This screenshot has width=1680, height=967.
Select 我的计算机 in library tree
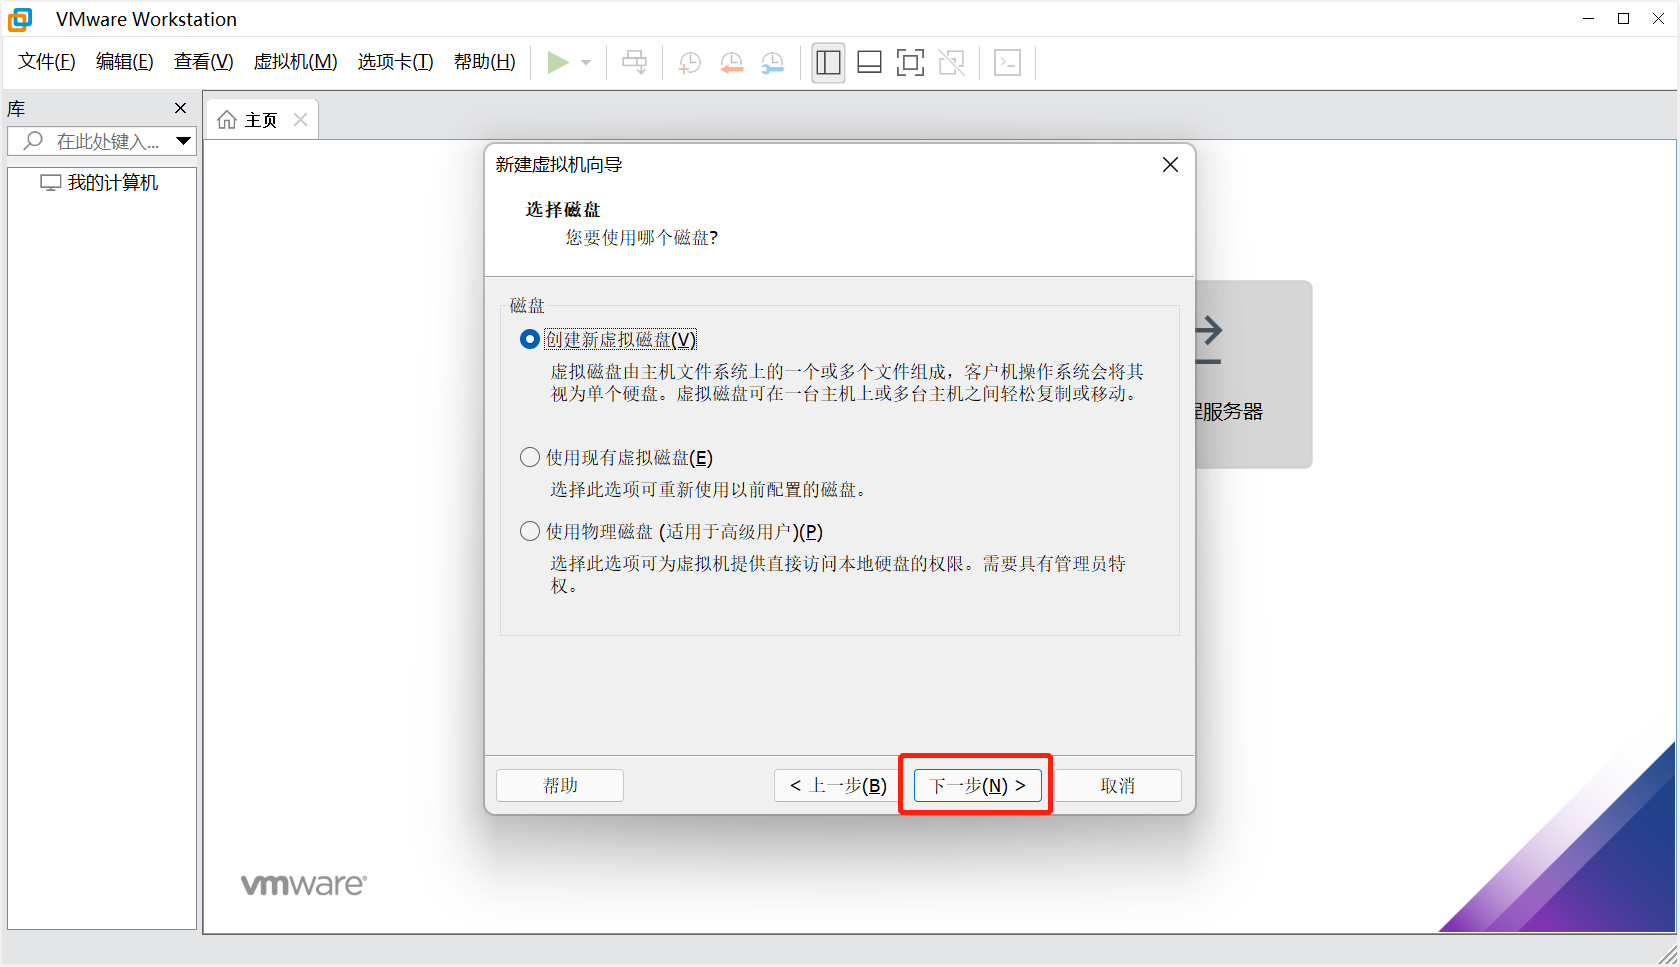(112, 183)
